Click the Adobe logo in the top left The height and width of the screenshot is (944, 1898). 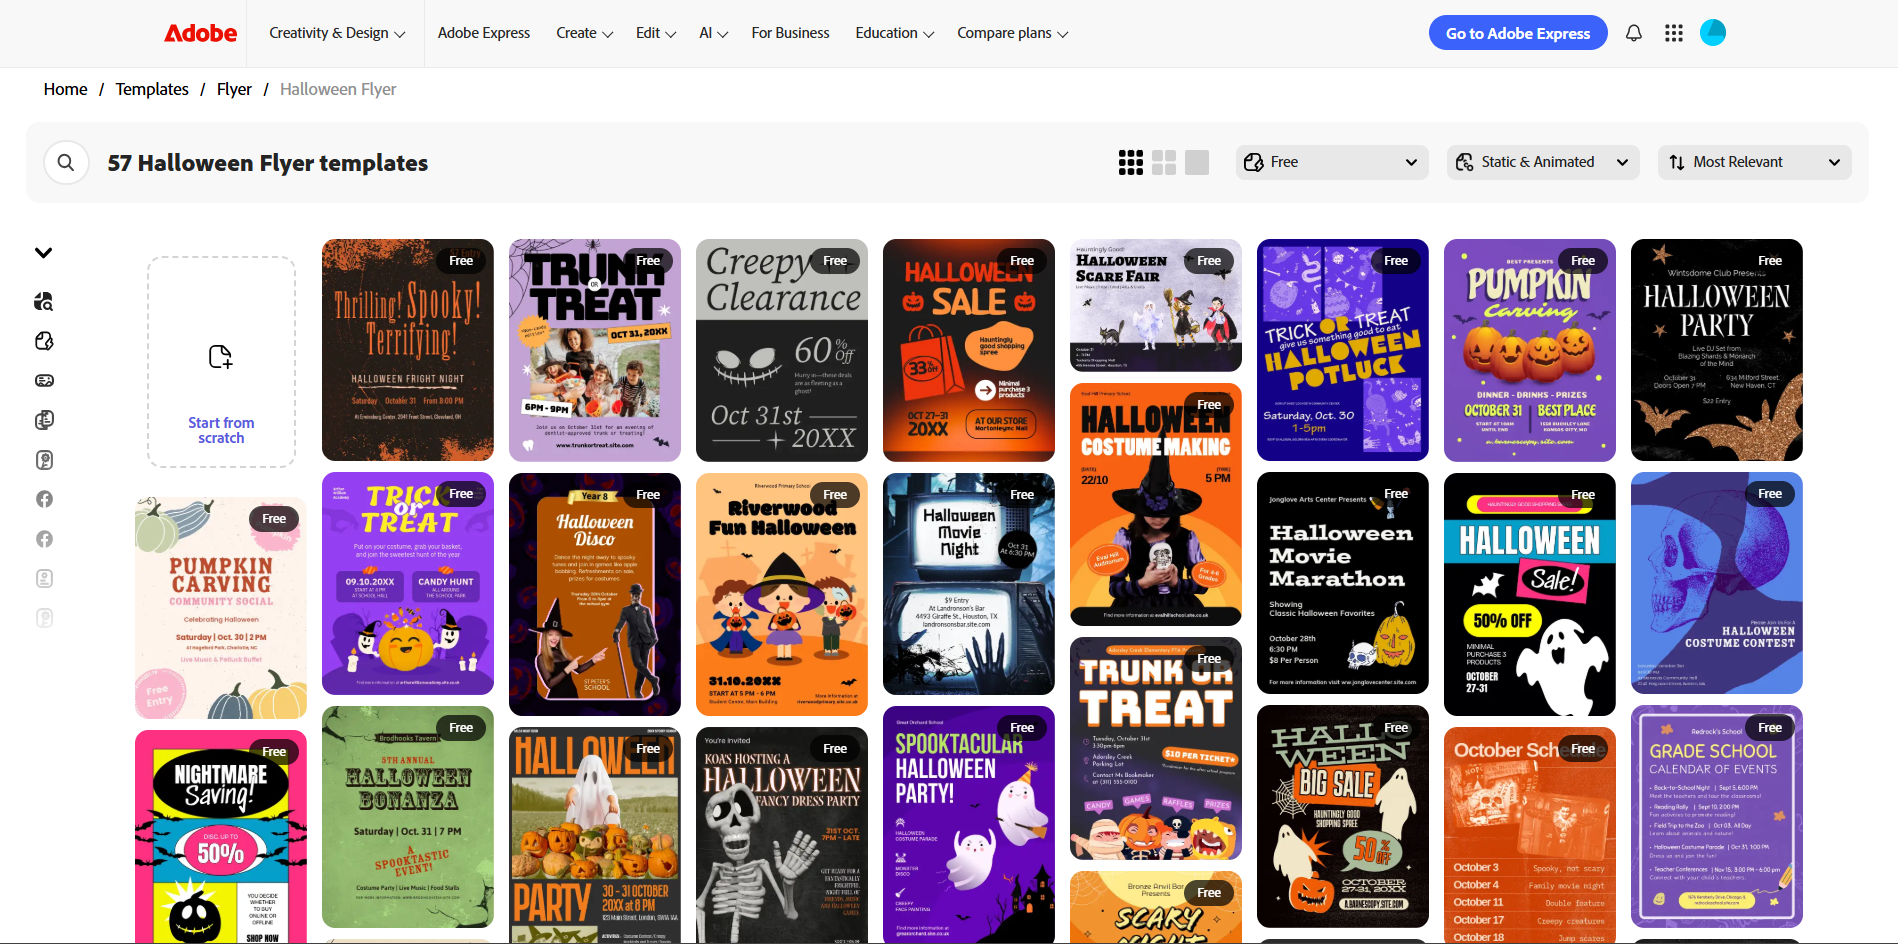(x=200, y=32)
